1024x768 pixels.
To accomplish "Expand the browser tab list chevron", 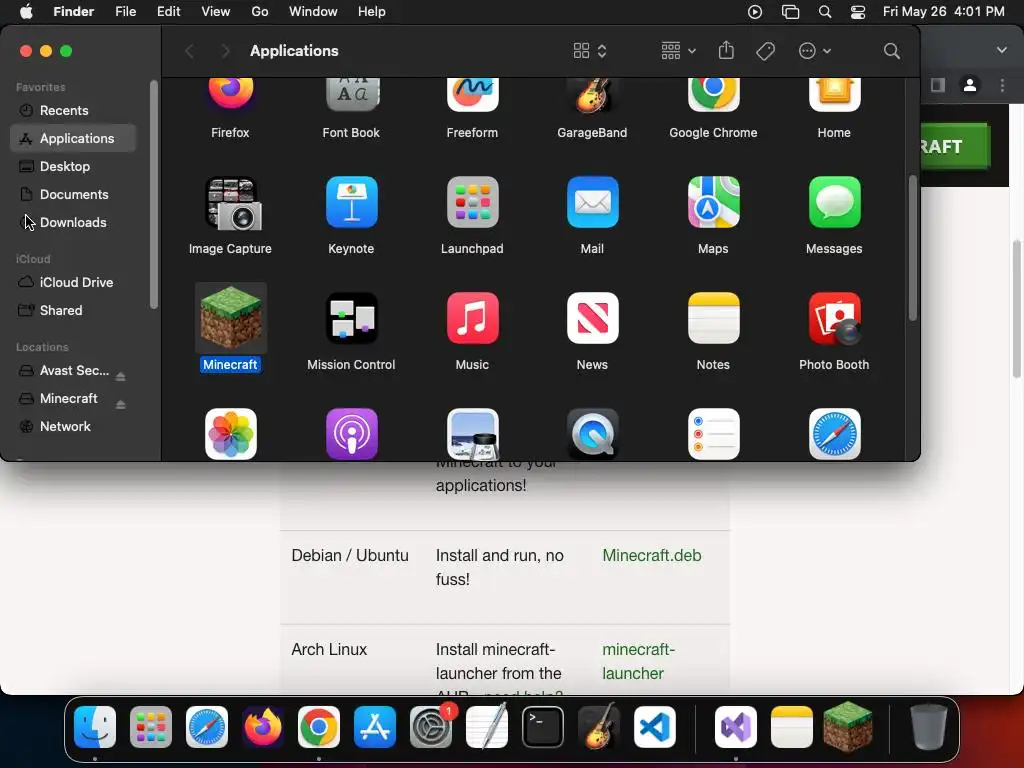I will tap(1002, 50).
